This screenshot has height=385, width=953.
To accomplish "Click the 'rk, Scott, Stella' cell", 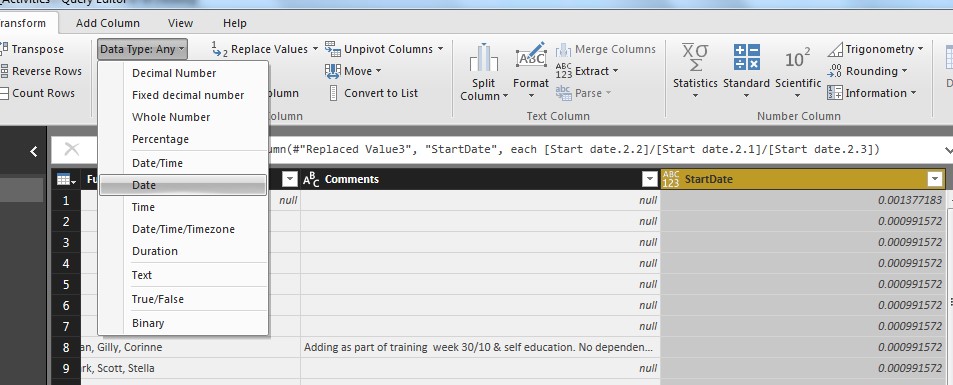I will [190, 368].
